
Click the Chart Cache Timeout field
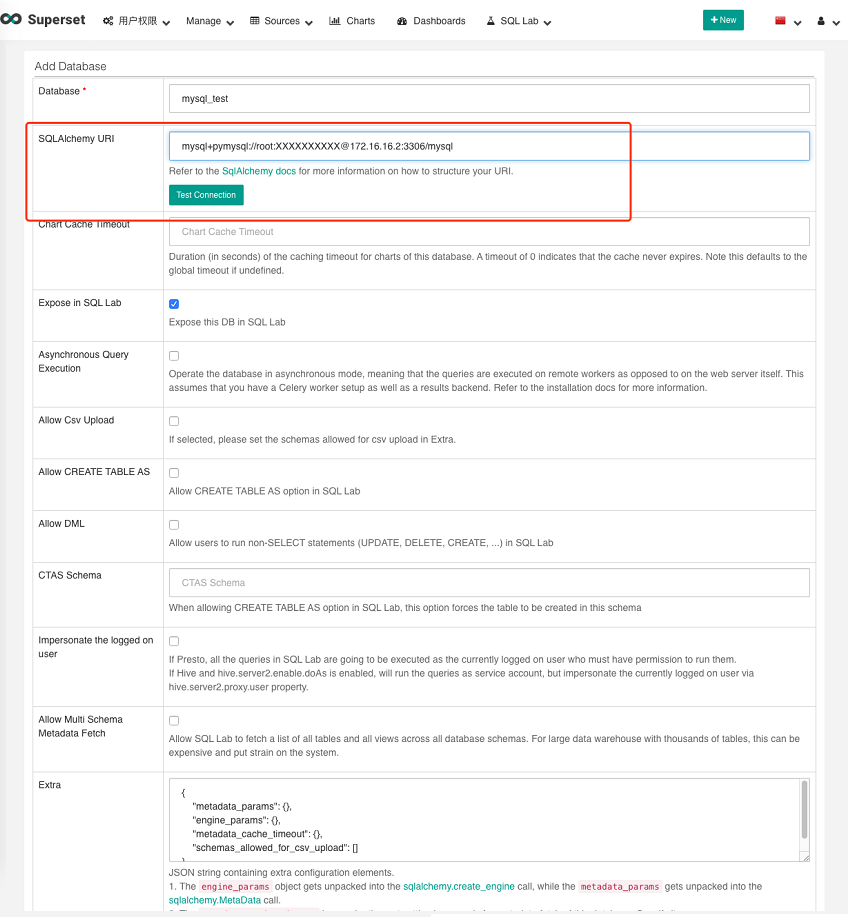point(489,232)
